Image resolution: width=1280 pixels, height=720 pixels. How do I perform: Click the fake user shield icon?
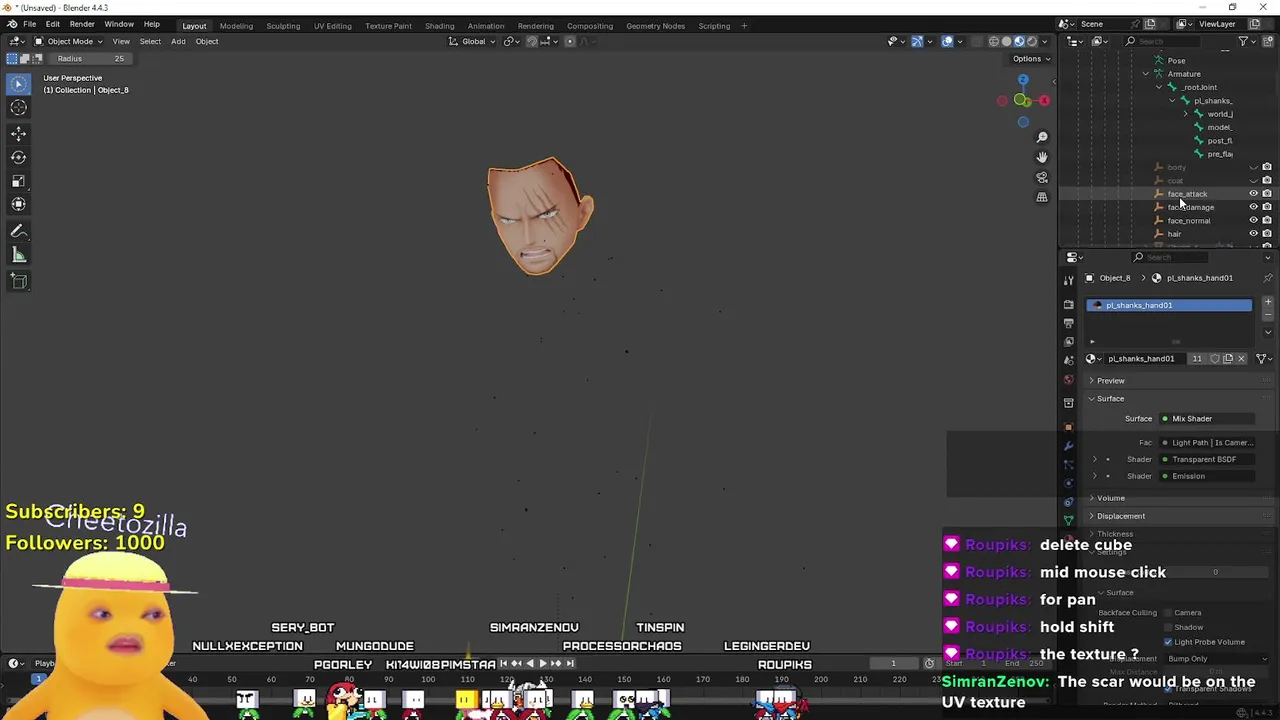1215,358
